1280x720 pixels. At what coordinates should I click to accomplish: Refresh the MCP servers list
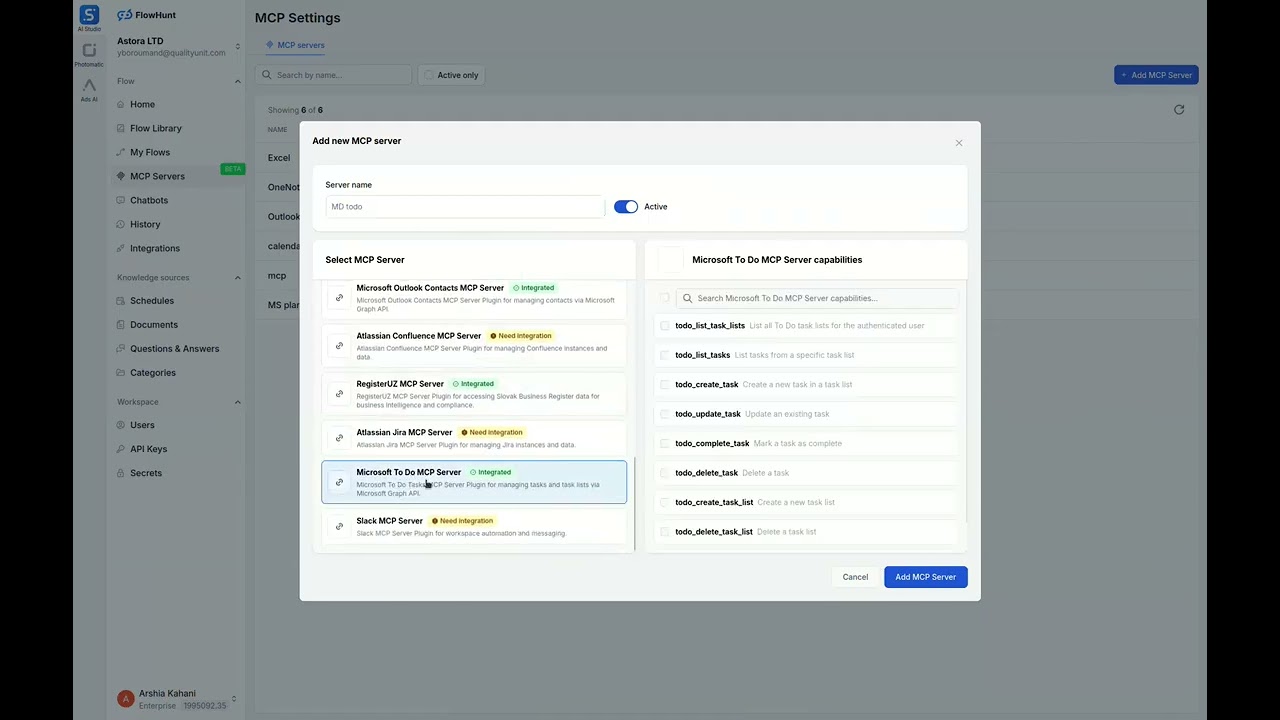point(1179,110)
